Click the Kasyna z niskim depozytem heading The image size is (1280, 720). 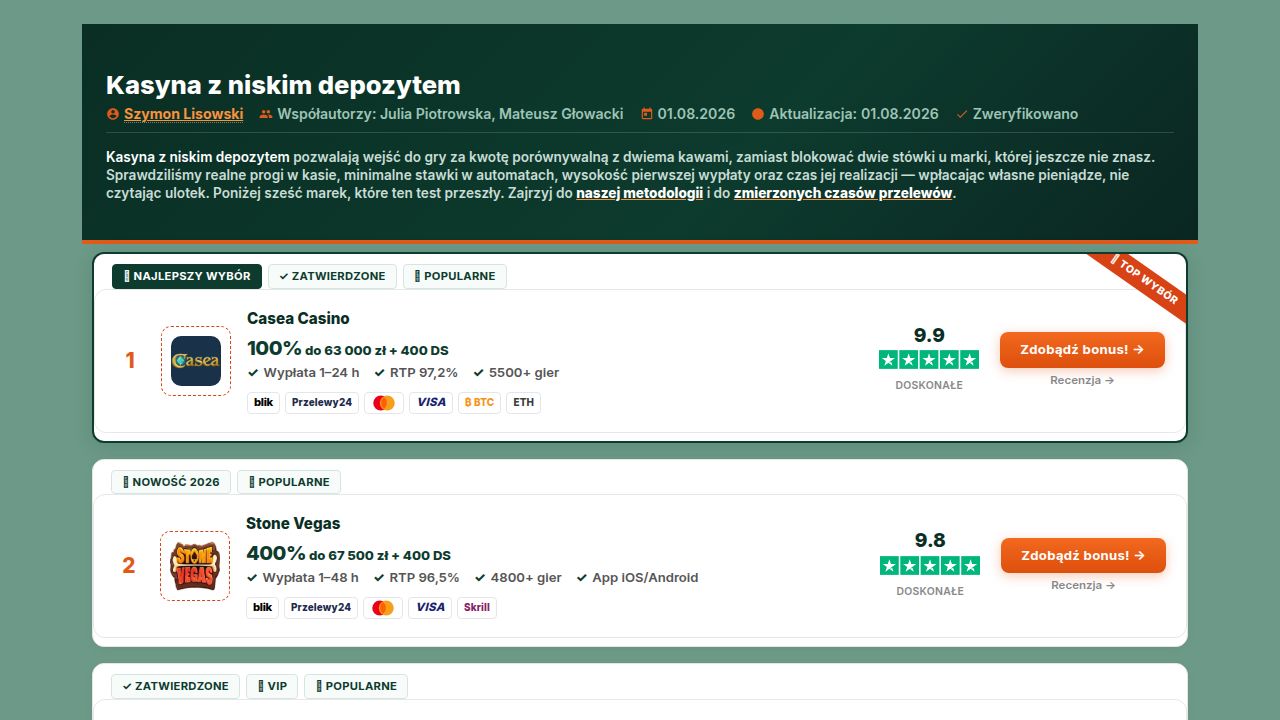[283, 85]
